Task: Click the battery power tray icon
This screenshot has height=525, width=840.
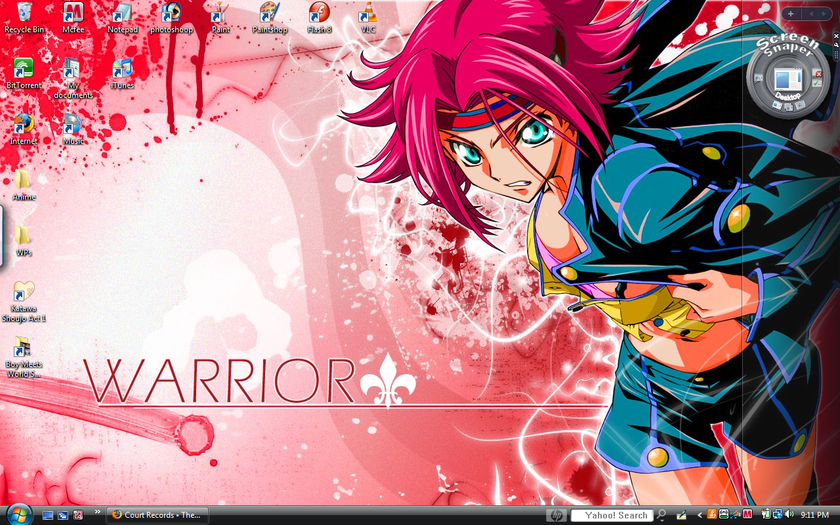Action: coord(766,514)
